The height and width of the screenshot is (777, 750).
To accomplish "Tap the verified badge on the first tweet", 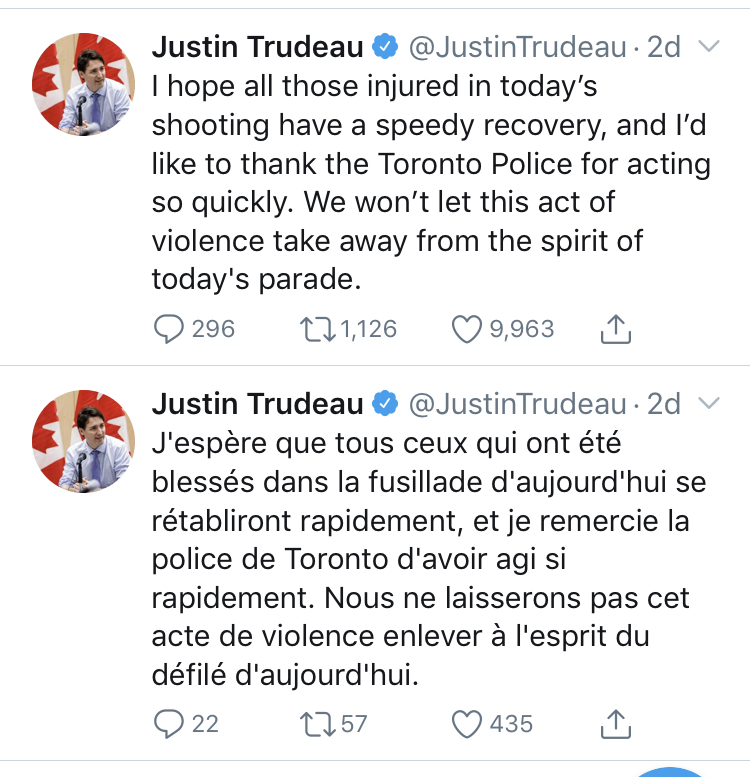I will coord(384,47).
